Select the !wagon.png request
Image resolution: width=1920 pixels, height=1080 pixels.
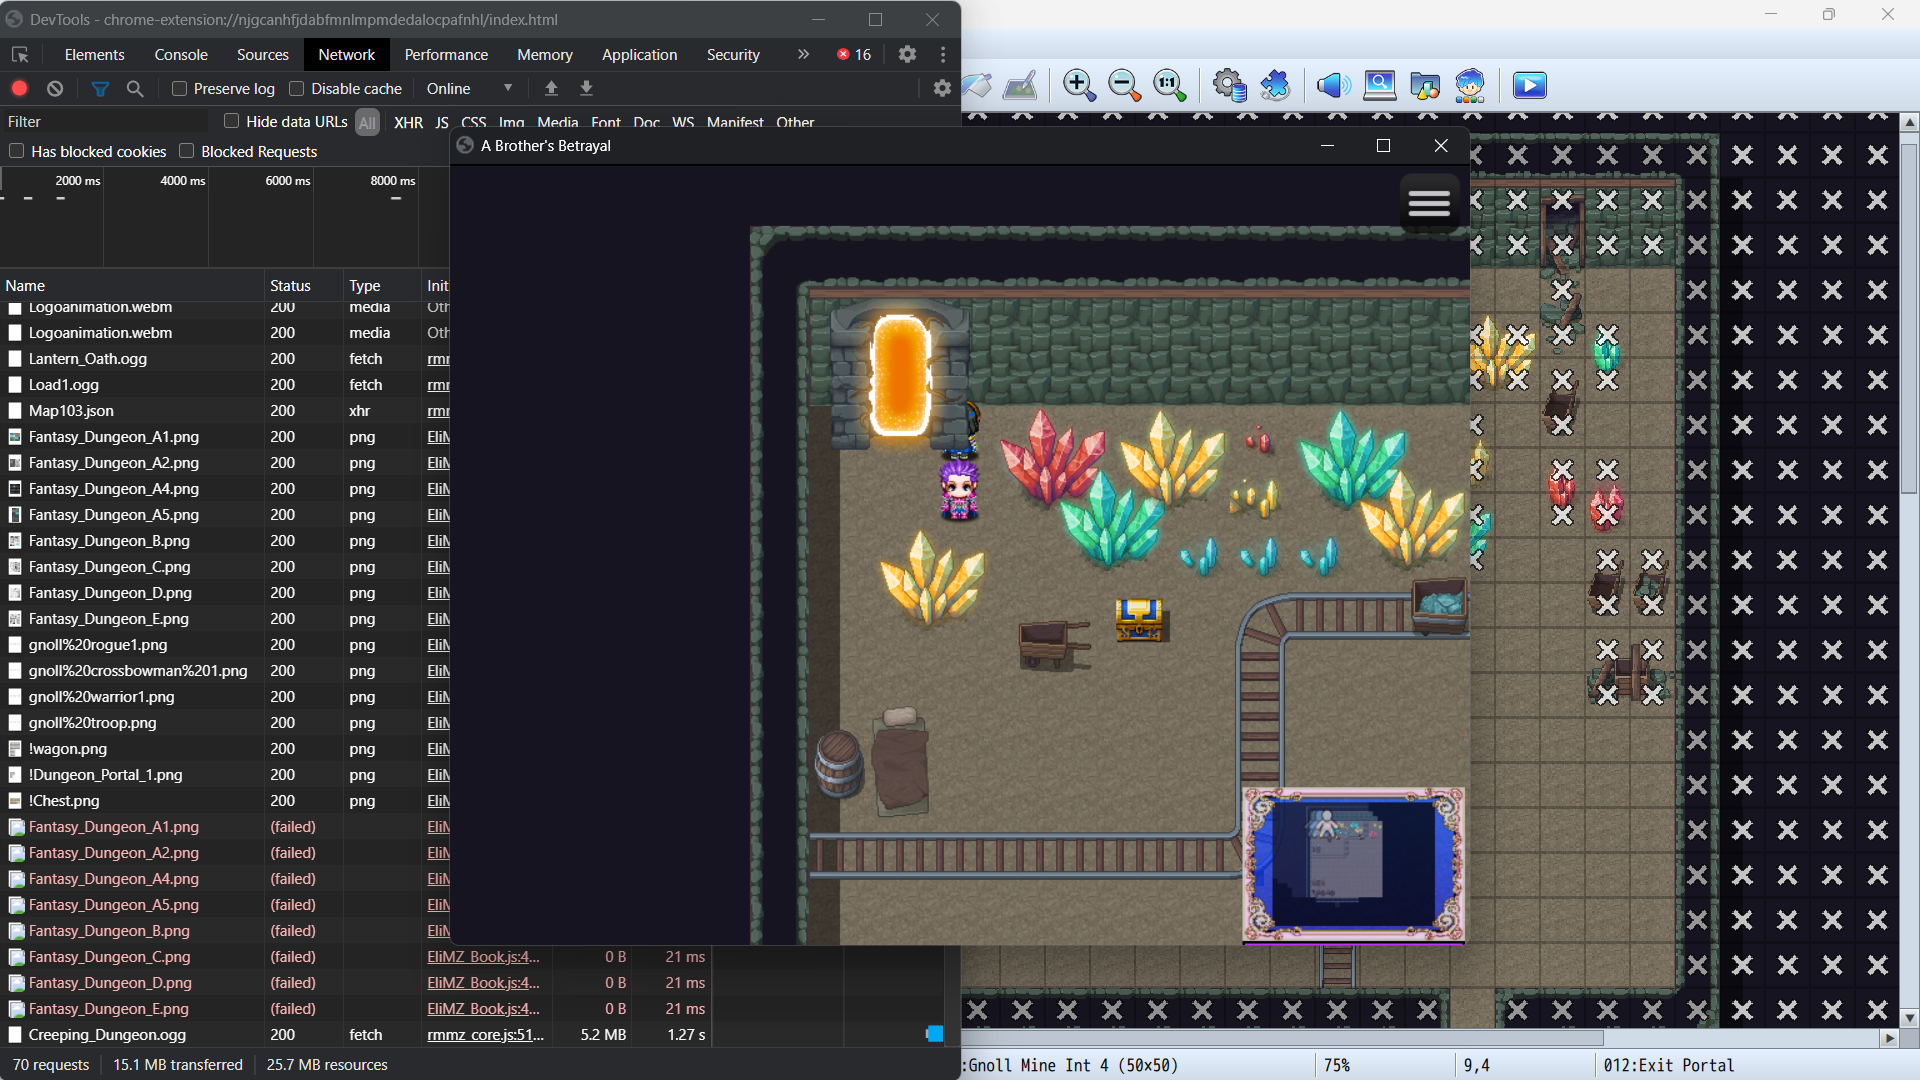tap(225, 749)
